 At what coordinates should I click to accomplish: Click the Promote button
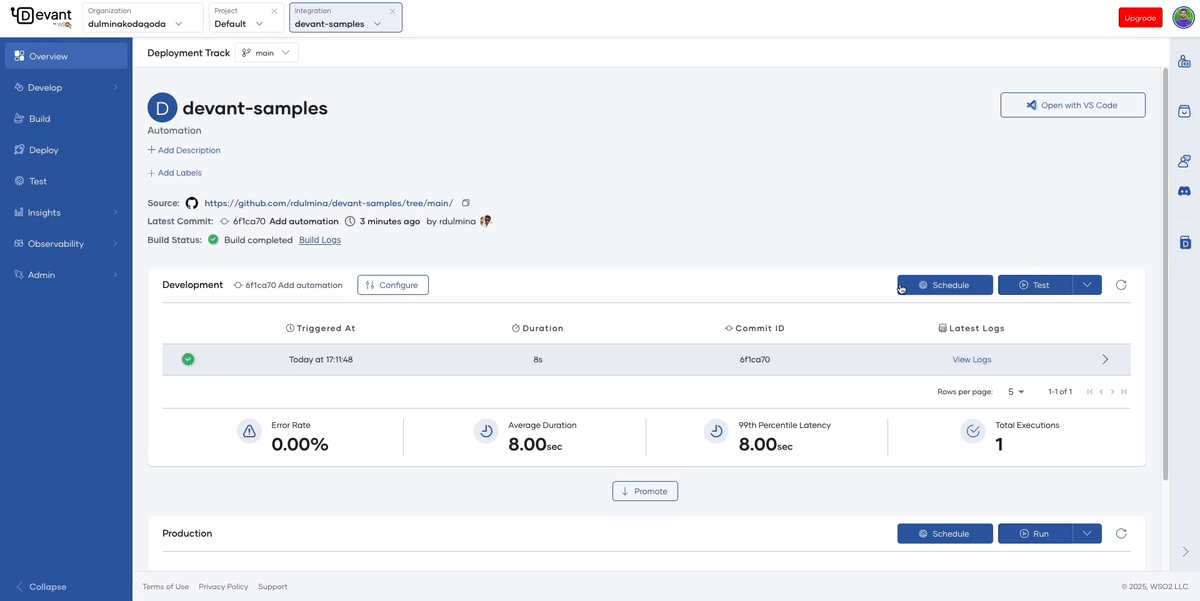coord(645,491)
